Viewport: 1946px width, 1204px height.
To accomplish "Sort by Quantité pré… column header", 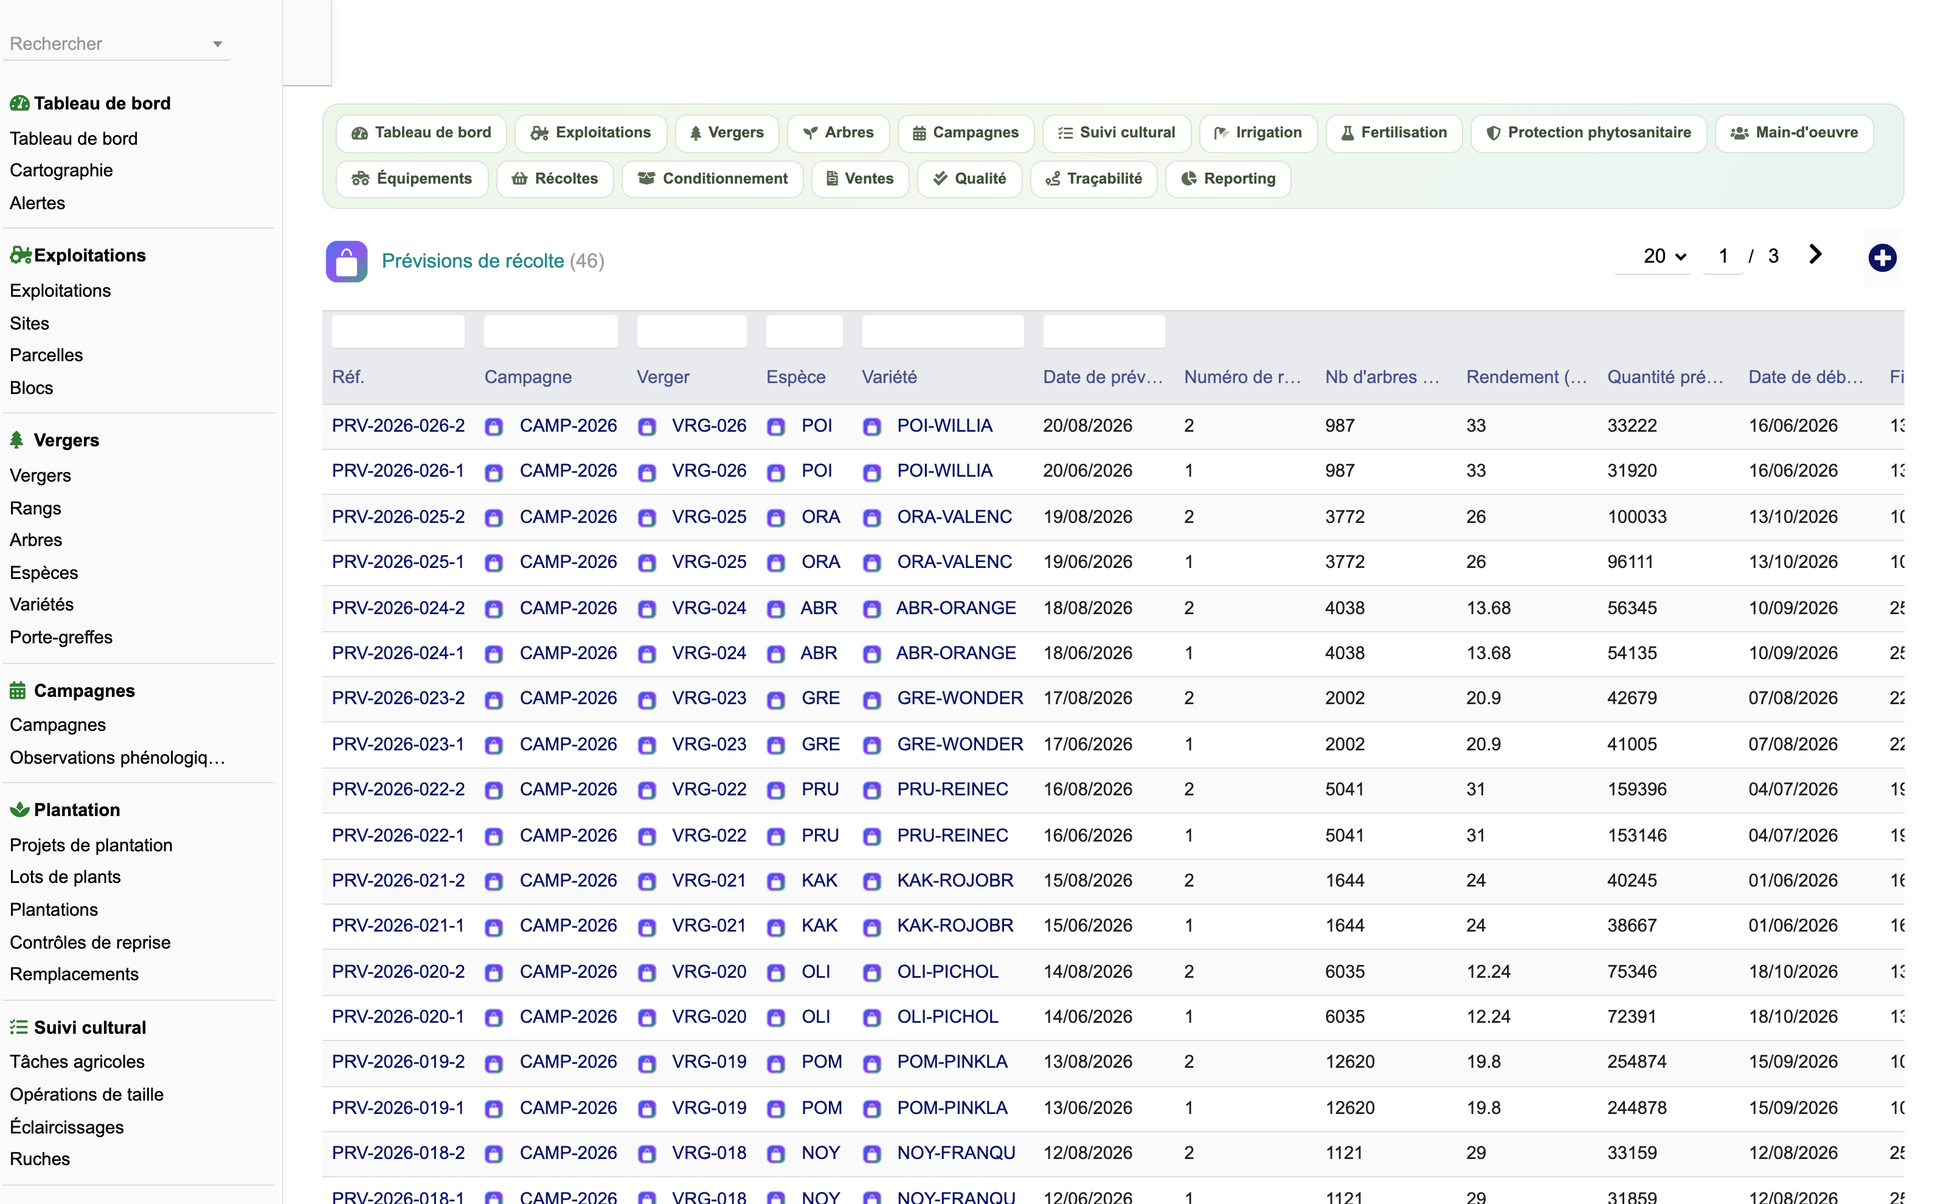I will pos(1665,377).
